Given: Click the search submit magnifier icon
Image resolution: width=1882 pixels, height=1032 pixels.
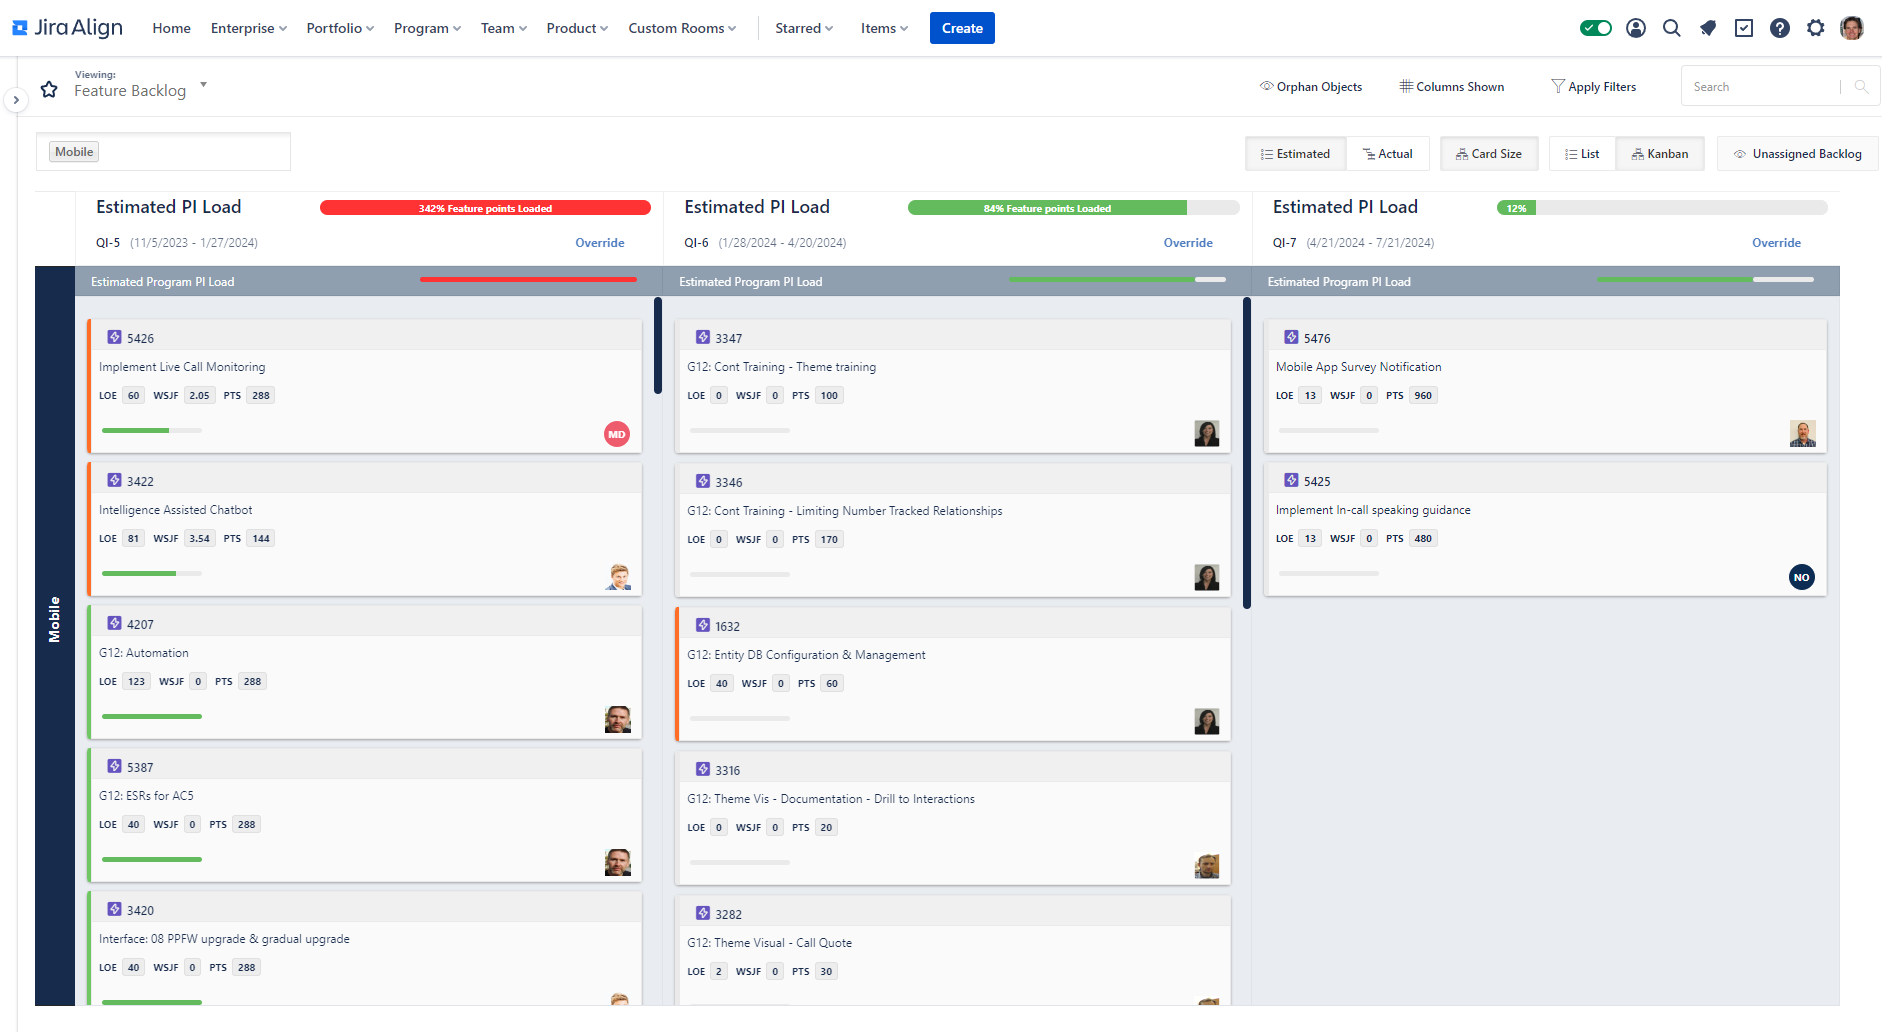Looking at the screenshot, I should 1861,87.
